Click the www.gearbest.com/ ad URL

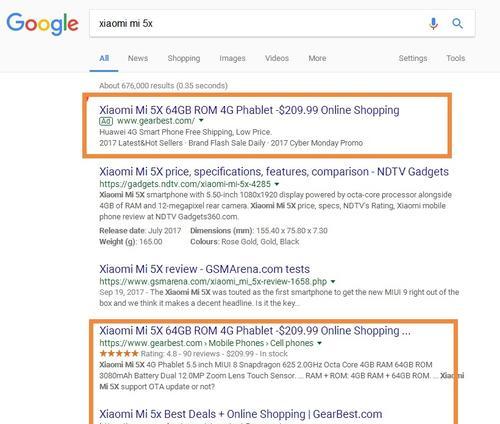tap(156, 121)
